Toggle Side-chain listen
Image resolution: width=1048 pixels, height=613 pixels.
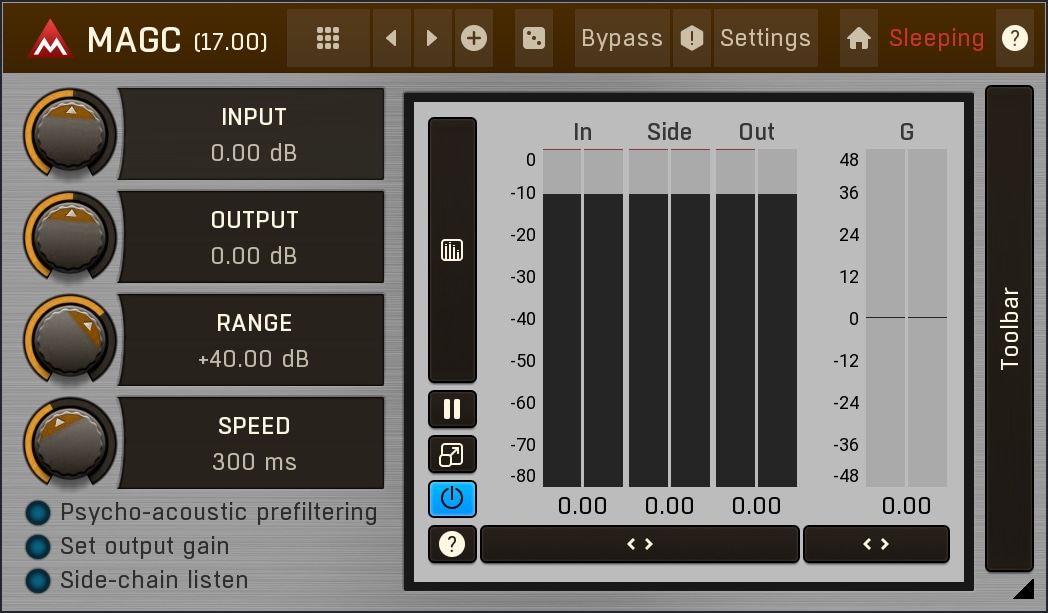click(38, 580)
